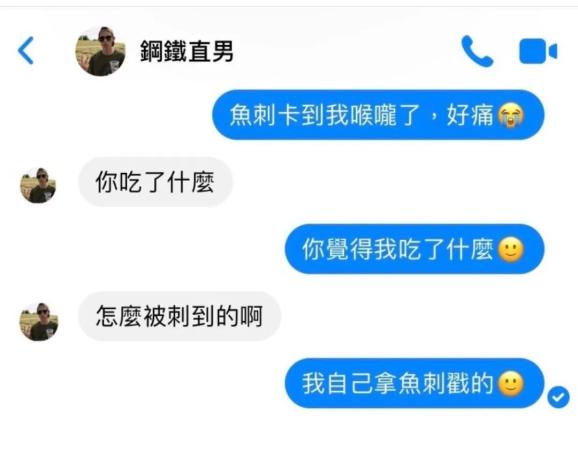Tap smiley emoji in 我自己拿魚刺戳的 message
Viewport: 578px width, 466px height.
(x=511, y=384)
